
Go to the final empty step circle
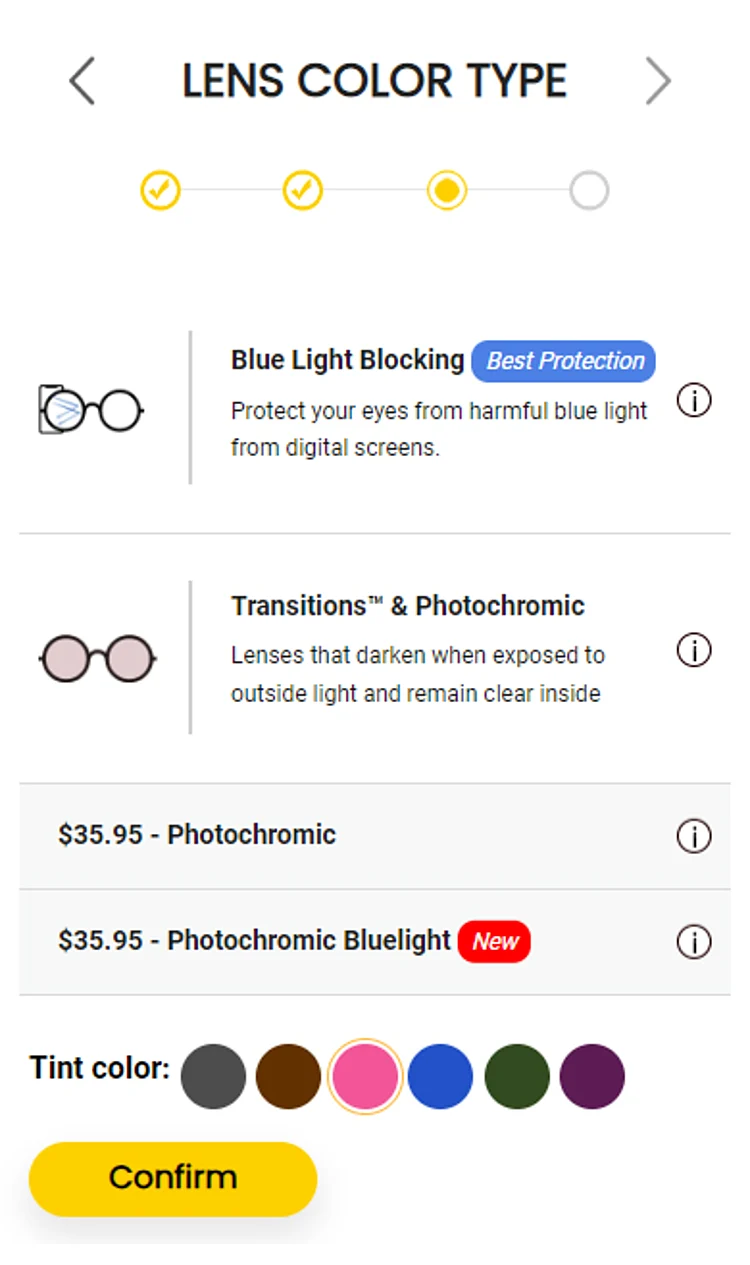pyautogui.click(x=589, y=189)
